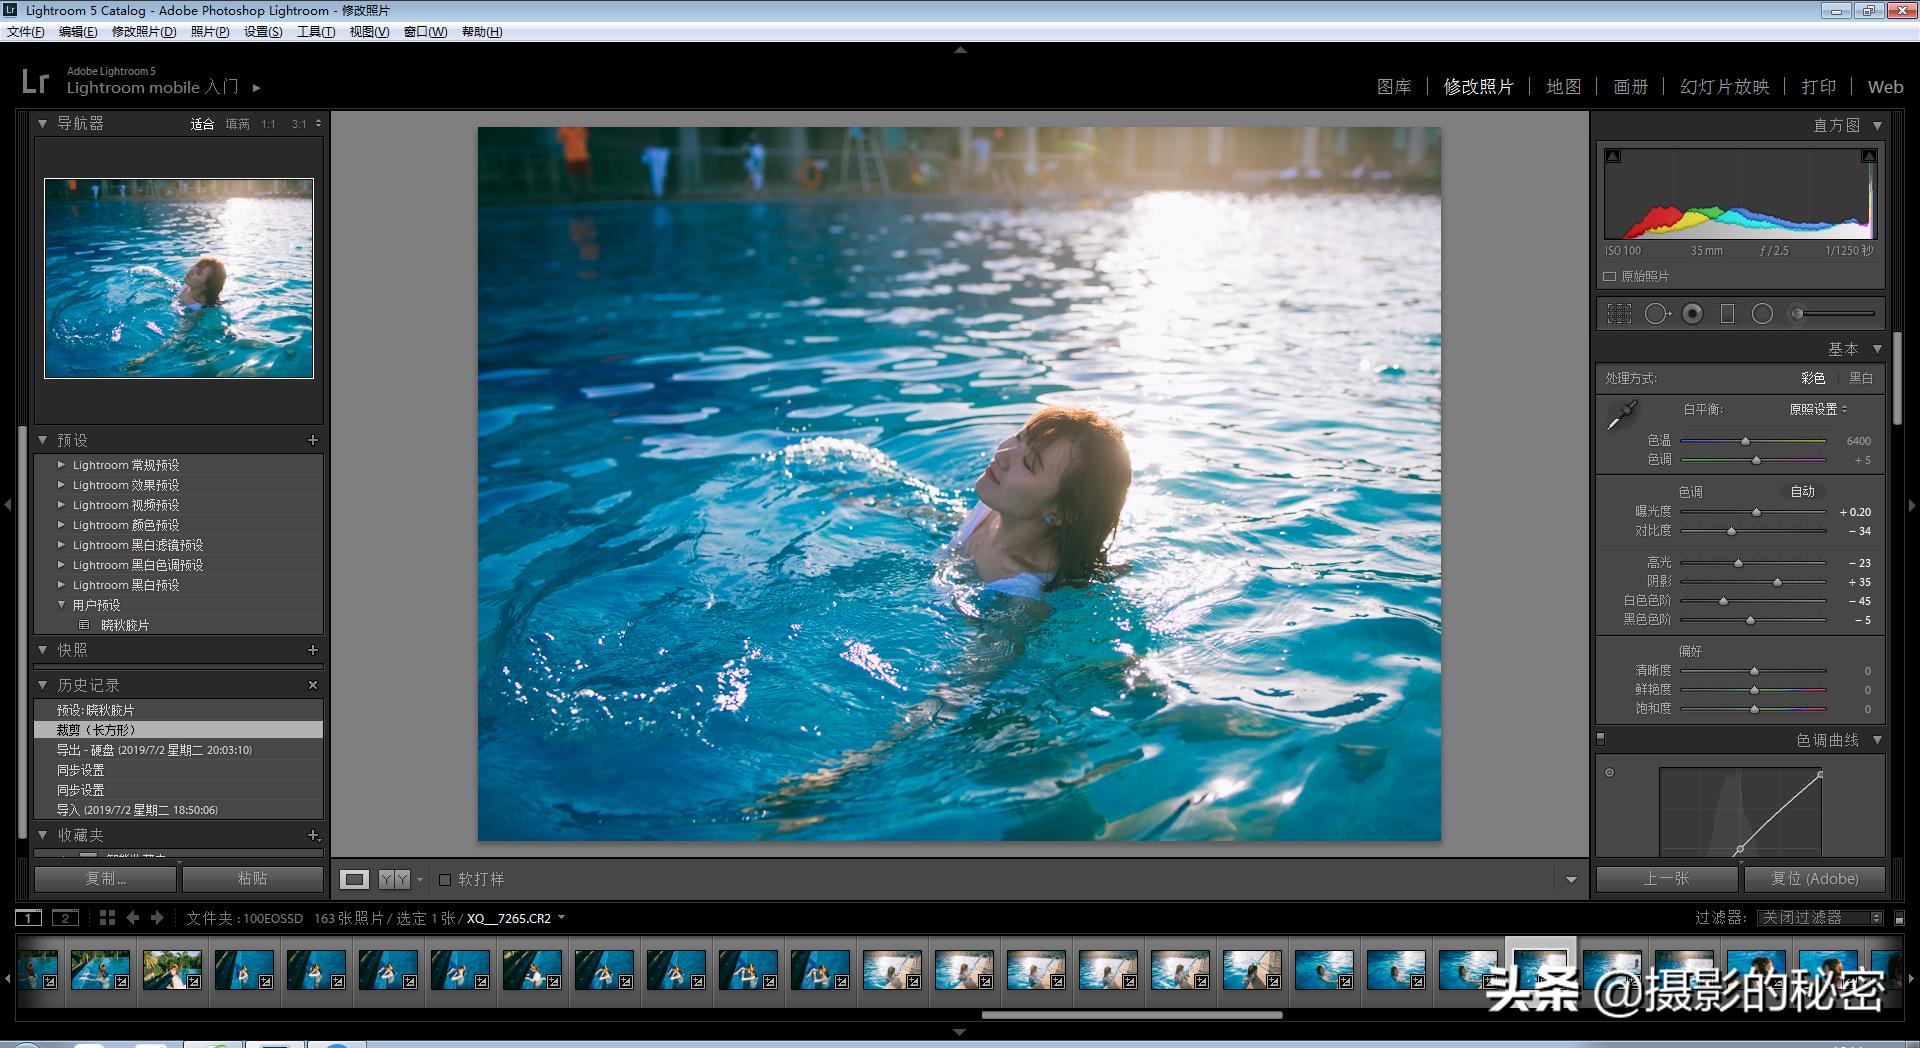Open the 关闭过滤器 filter dropdown

(x=1821, y=918)
